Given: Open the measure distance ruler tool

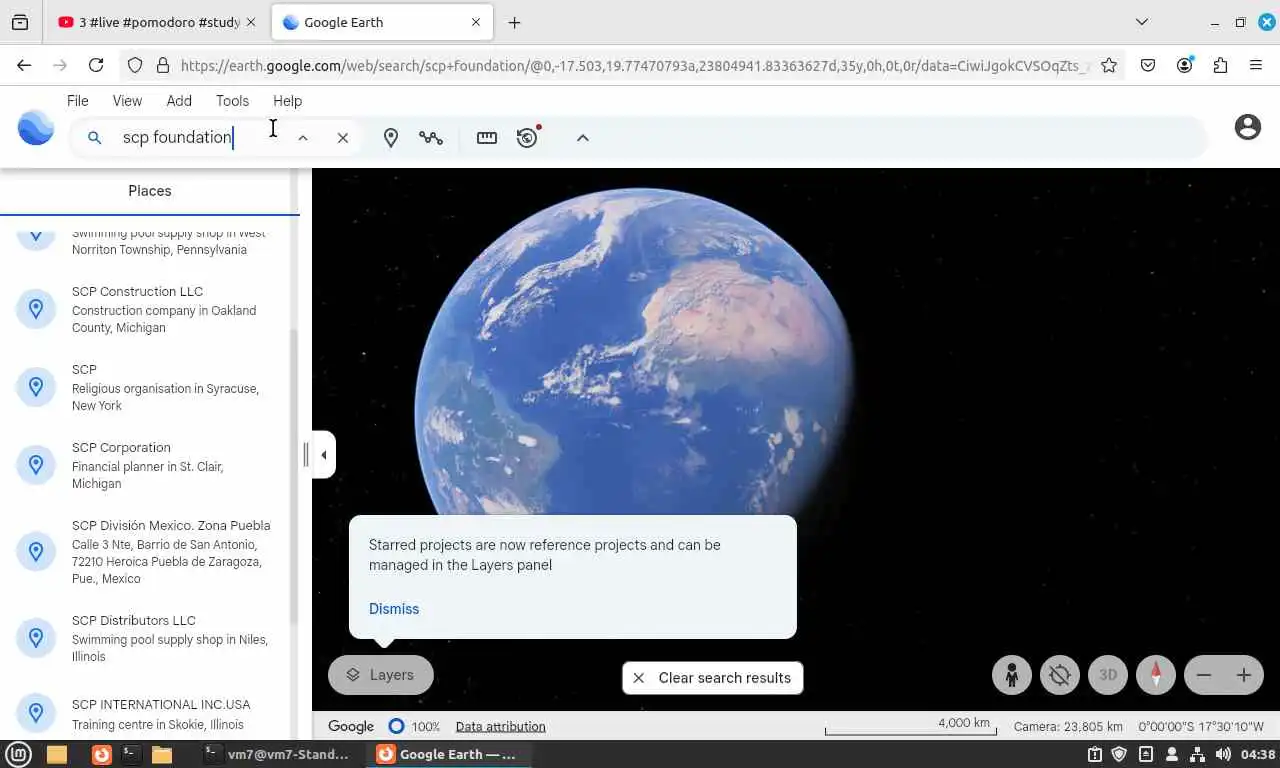Looking at the screenshot, I should click(x=487, y=138).
